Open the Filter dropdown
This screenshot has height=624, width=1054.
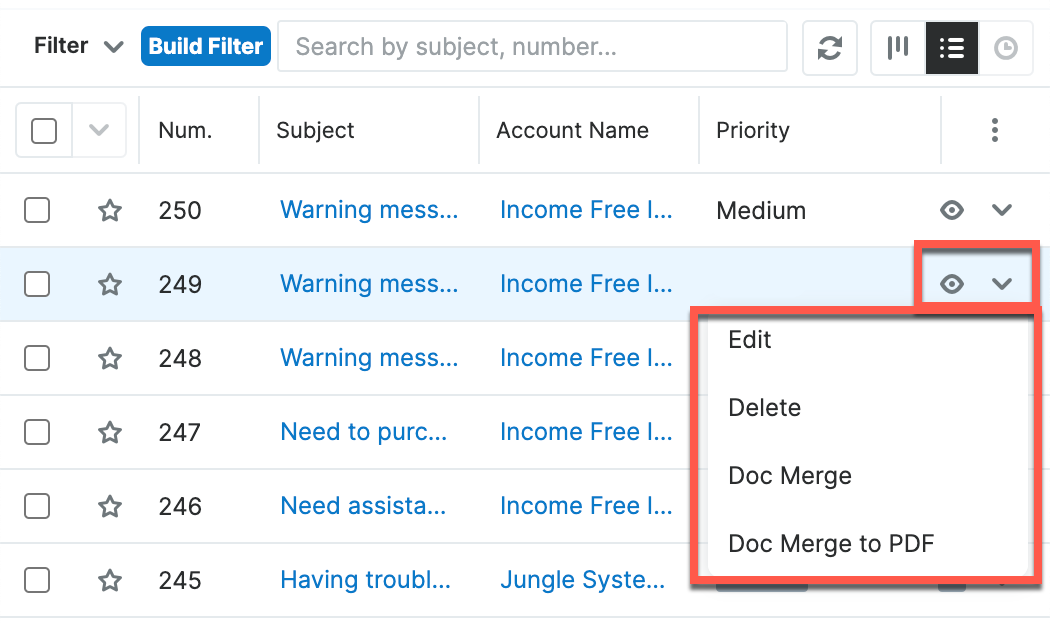coord(77,45)
